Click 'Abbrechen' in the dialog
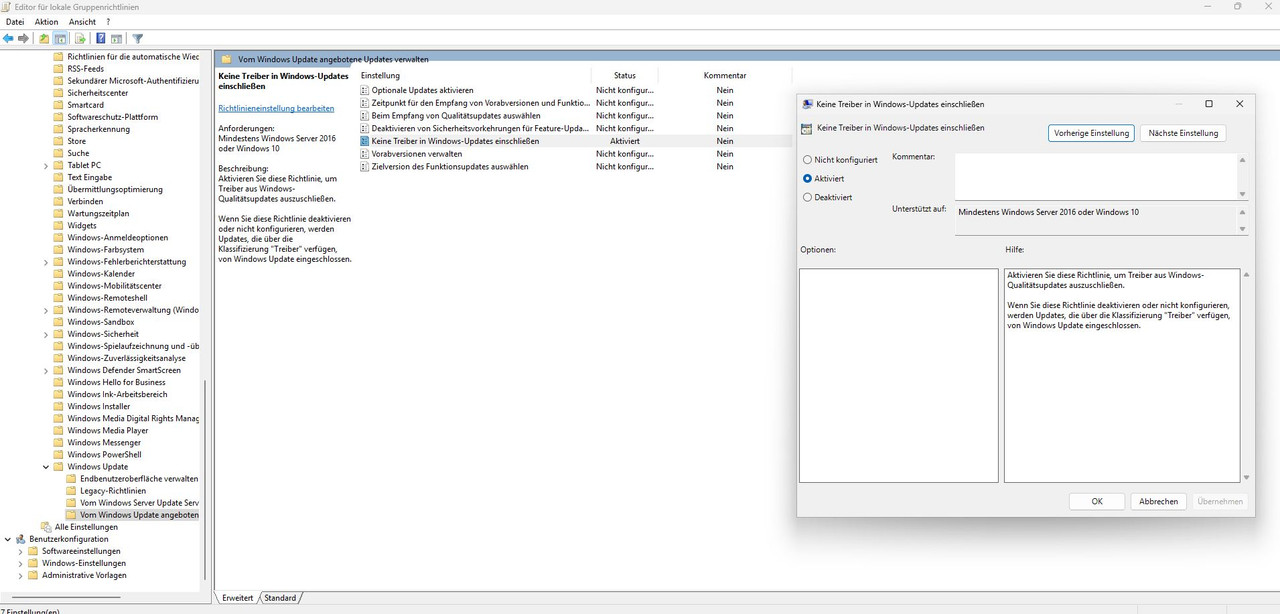The height and width of the screenshot is (614, 1280). [x=1158, y=502]
